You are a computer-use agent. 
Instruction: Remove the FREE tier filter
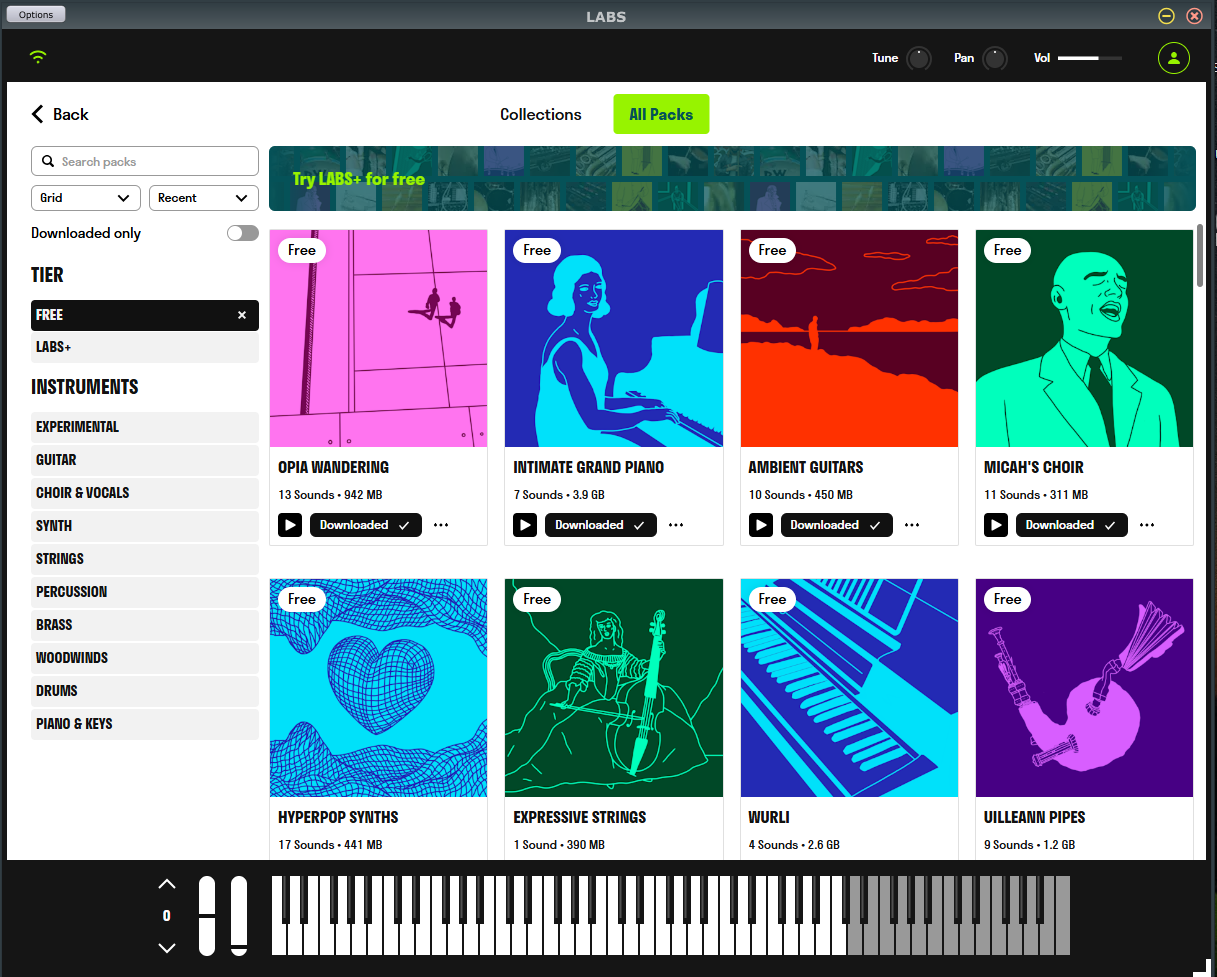241,315
